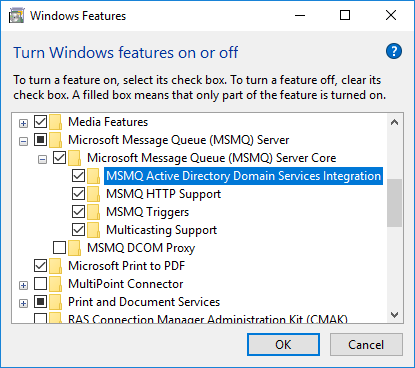Click the OK button
This screenshot has width=415, height=368.
tap(283, 345)
